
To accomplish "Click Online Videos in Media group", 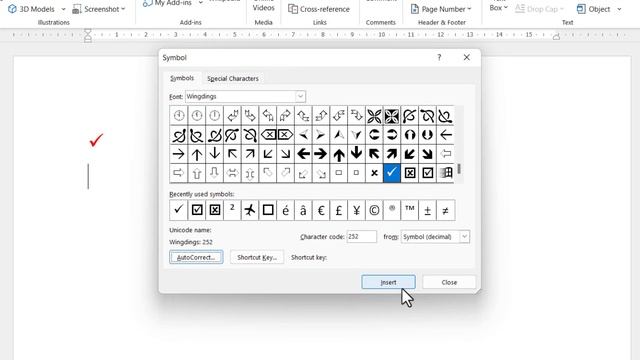I will (263, 6).
